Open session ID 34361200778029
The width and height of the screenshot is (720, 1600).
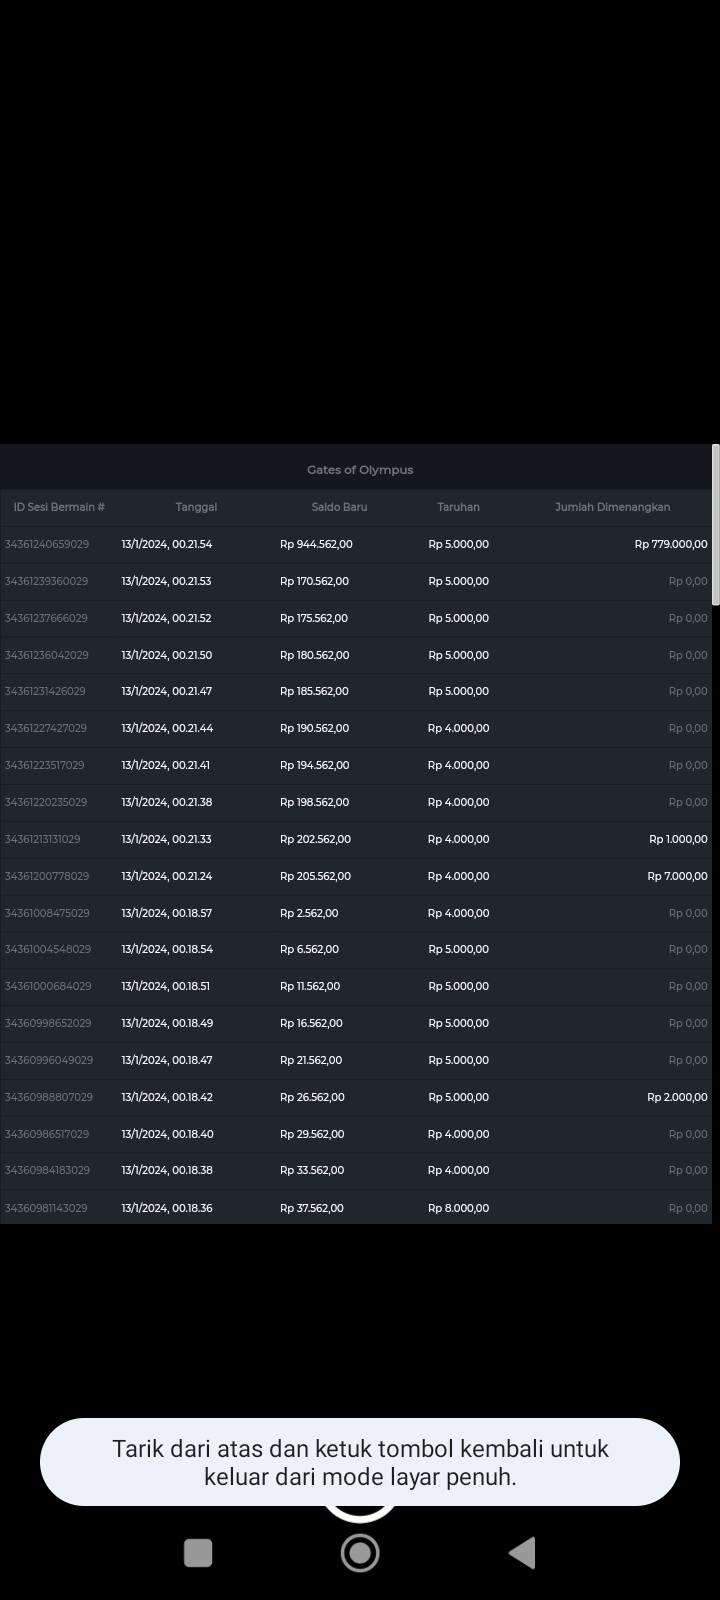point(47,876)
